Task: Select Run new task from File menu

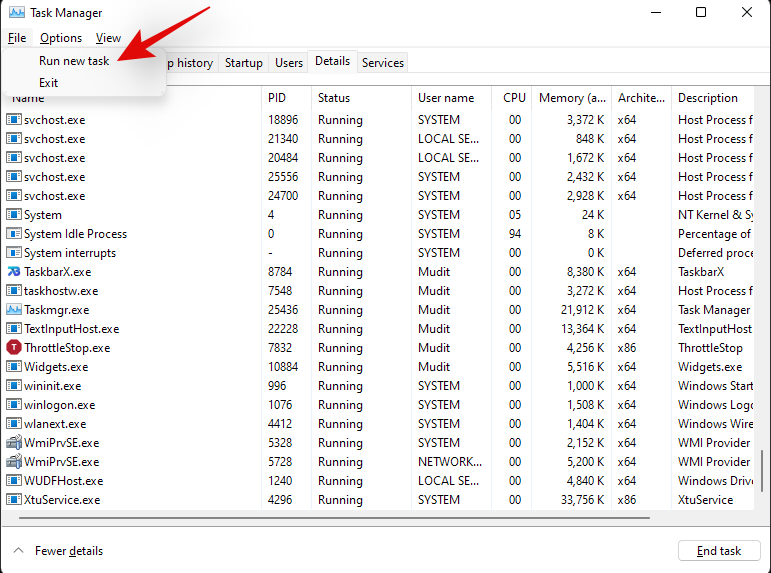Action: (x=74, y=61)
